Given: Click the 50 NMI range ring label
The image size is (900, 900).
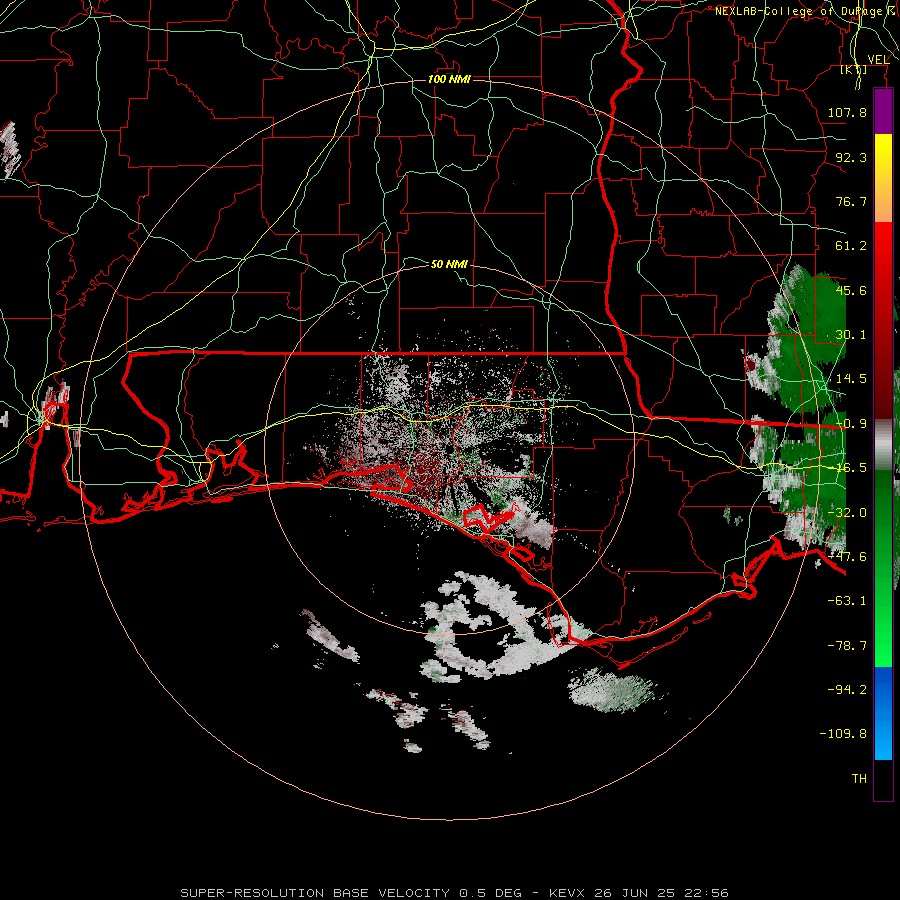Looking at the screenshot, I should coord(449,264).
